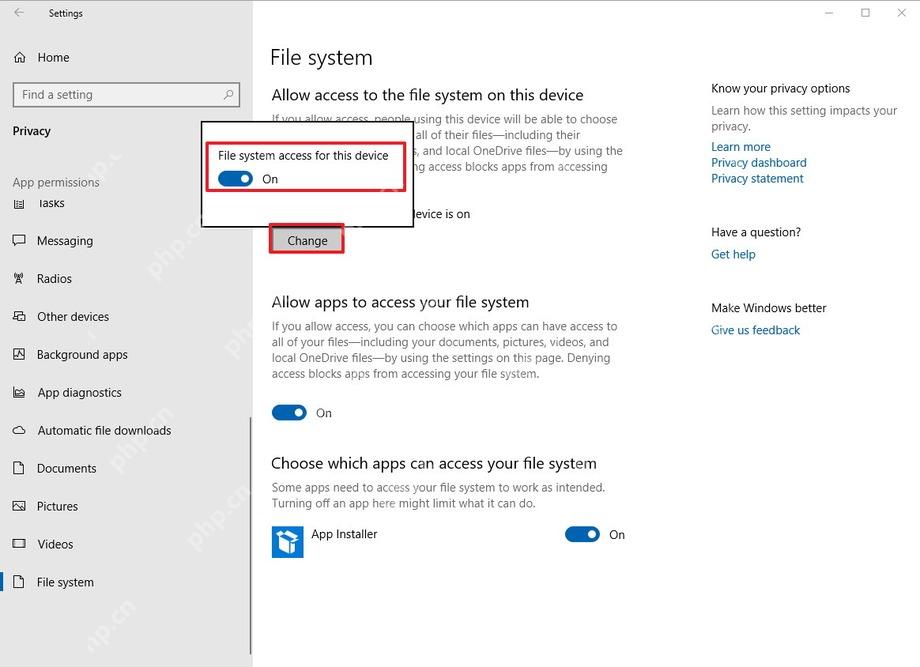
Task: Open the Privacy dashboard link
Action: [x=759, y=162]
